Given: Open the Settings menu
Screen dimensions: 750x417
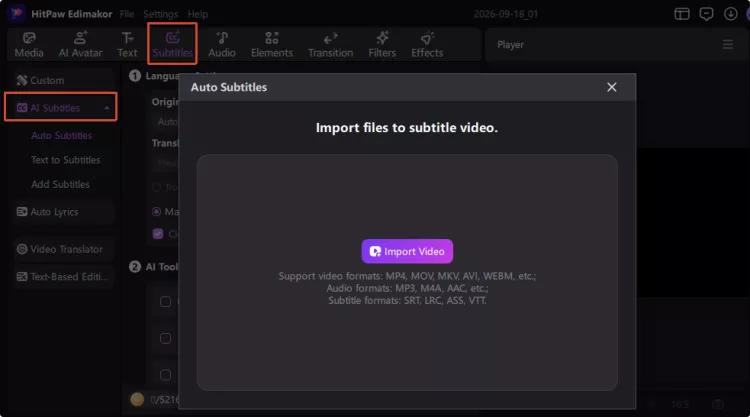Looking at the screenshot, I should (161, 14).
